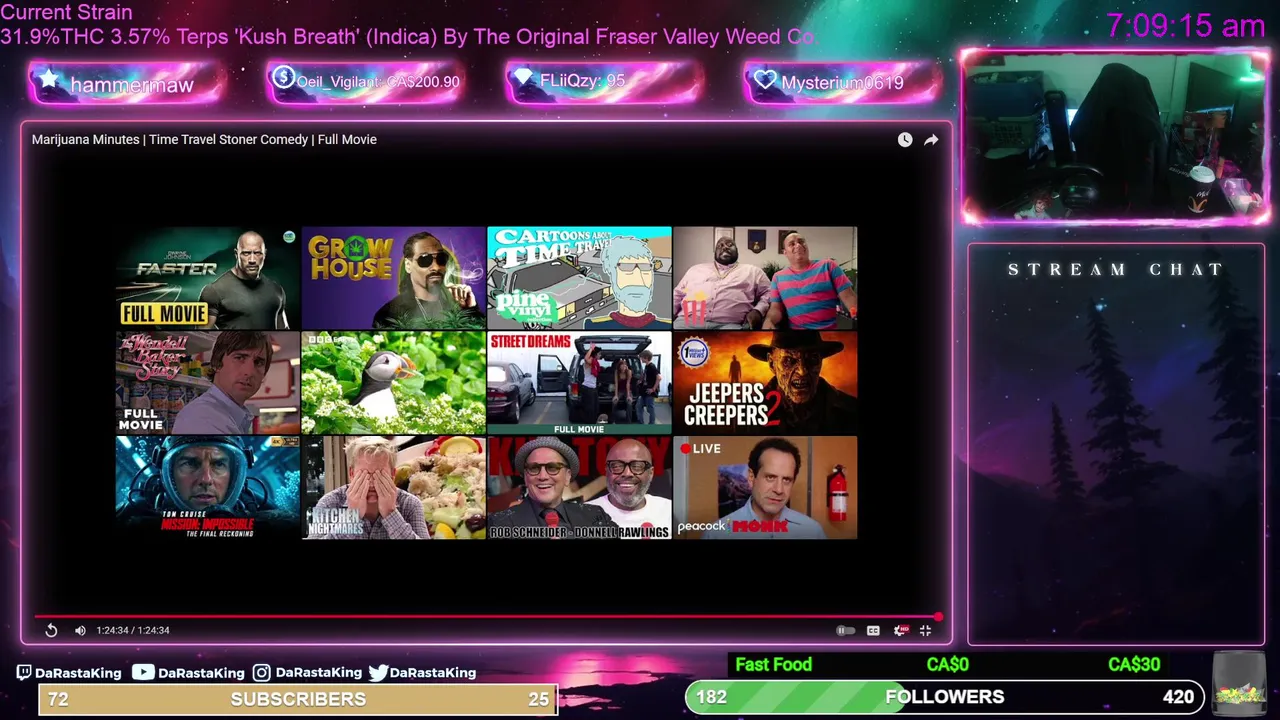Click the Subscribers goal bar
The width and height of the screenshot is (1280, 720).
click(298, 699)
